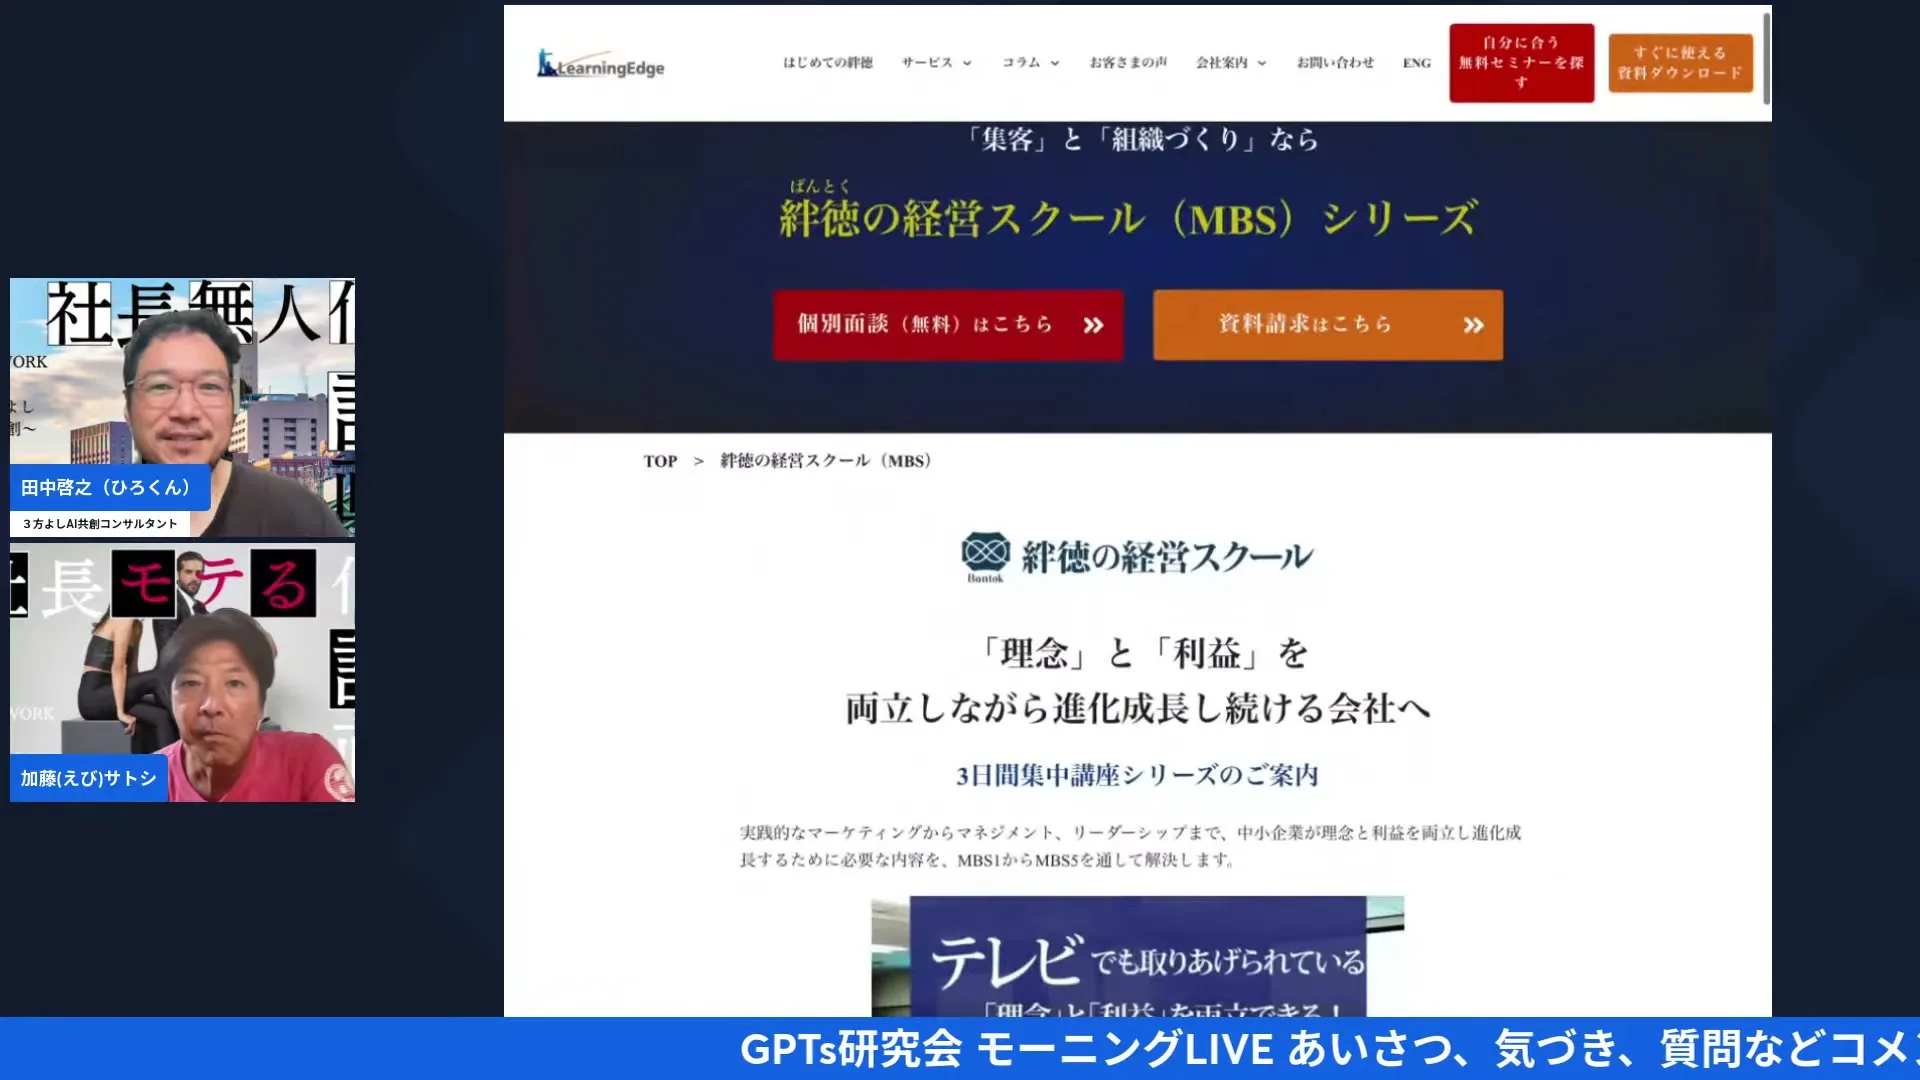
Task: Click the 絆徳の経営スクール（MBS） breadcrumb
Action: 826,461
